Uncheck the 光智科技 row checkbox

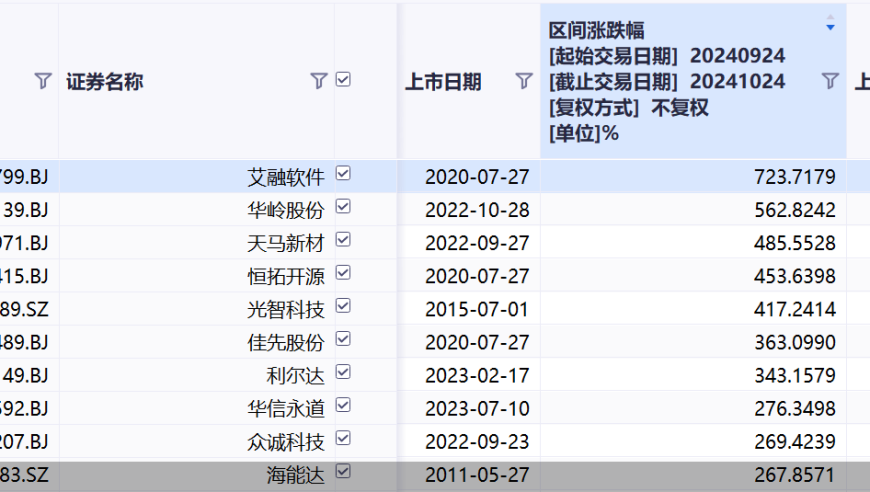pos(343,306)
